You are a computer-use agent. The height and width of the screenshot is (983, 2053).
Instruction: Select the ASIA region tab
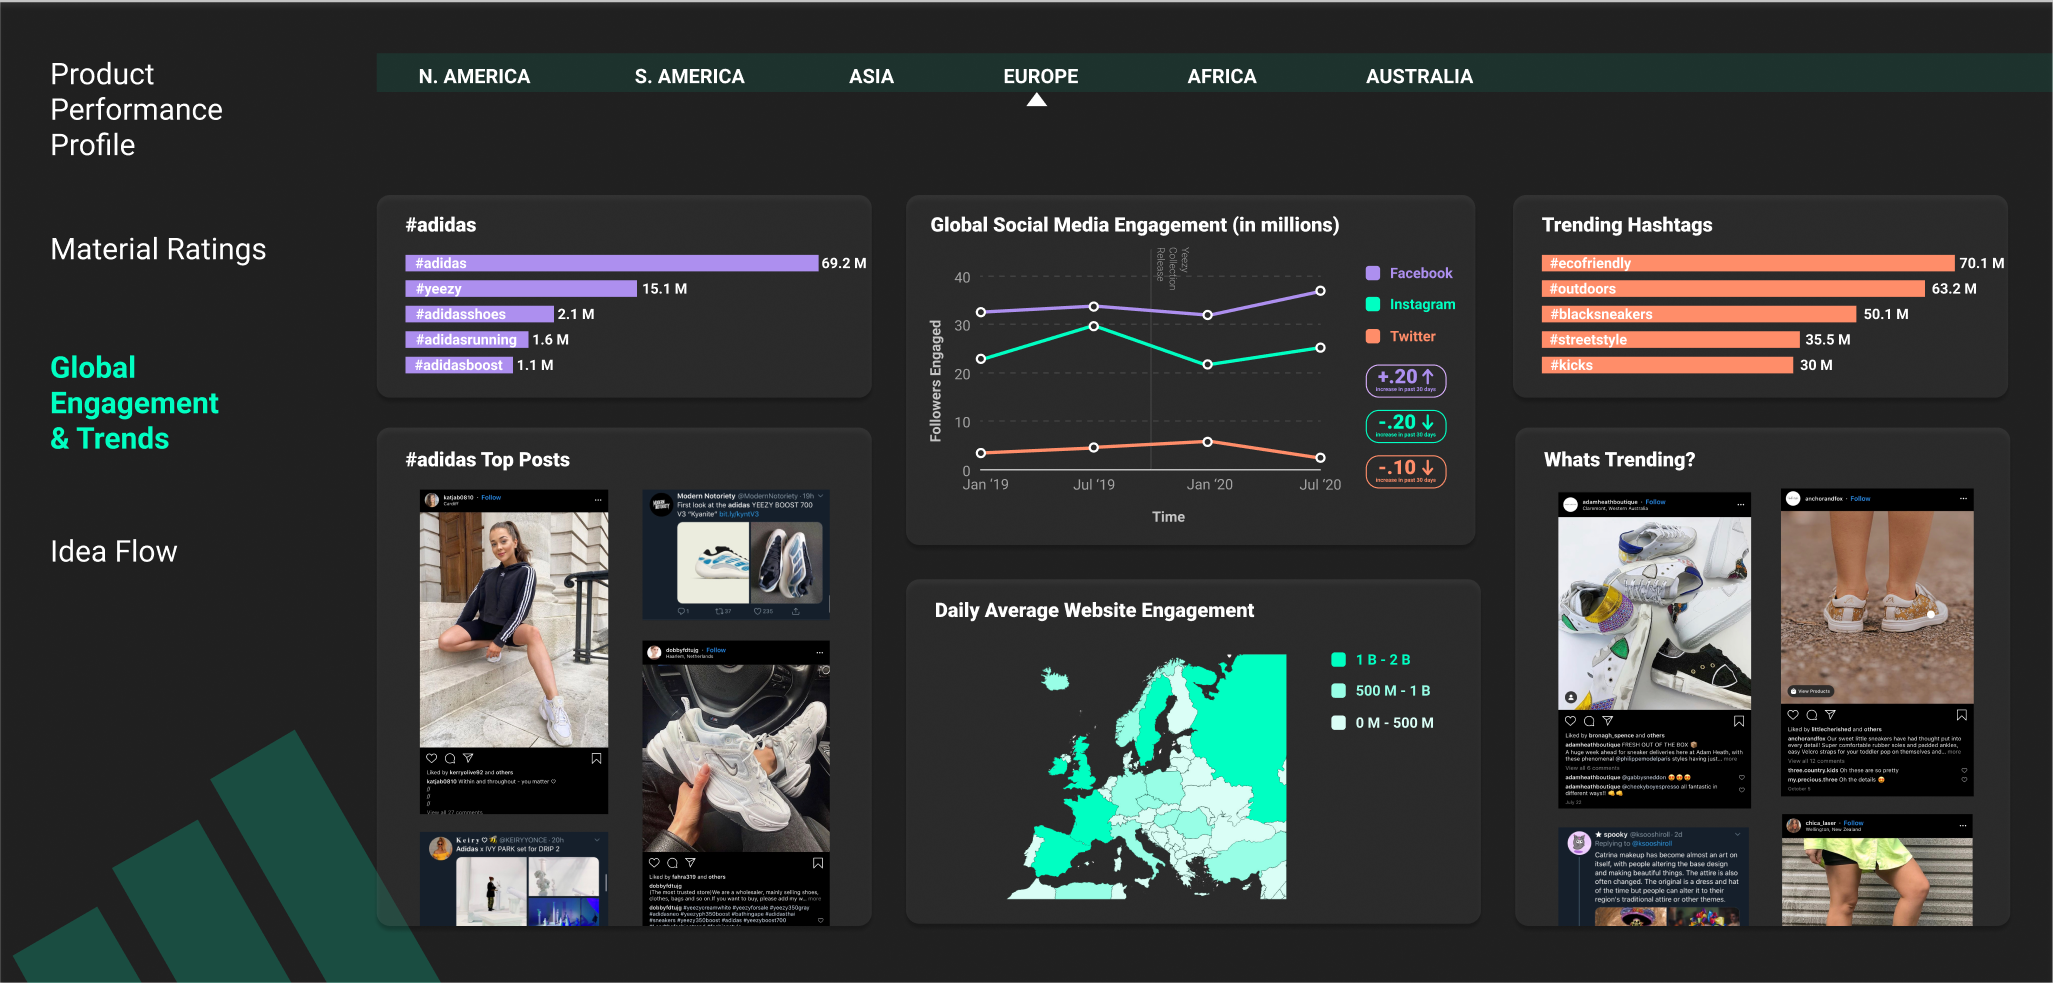click(871, 76)
